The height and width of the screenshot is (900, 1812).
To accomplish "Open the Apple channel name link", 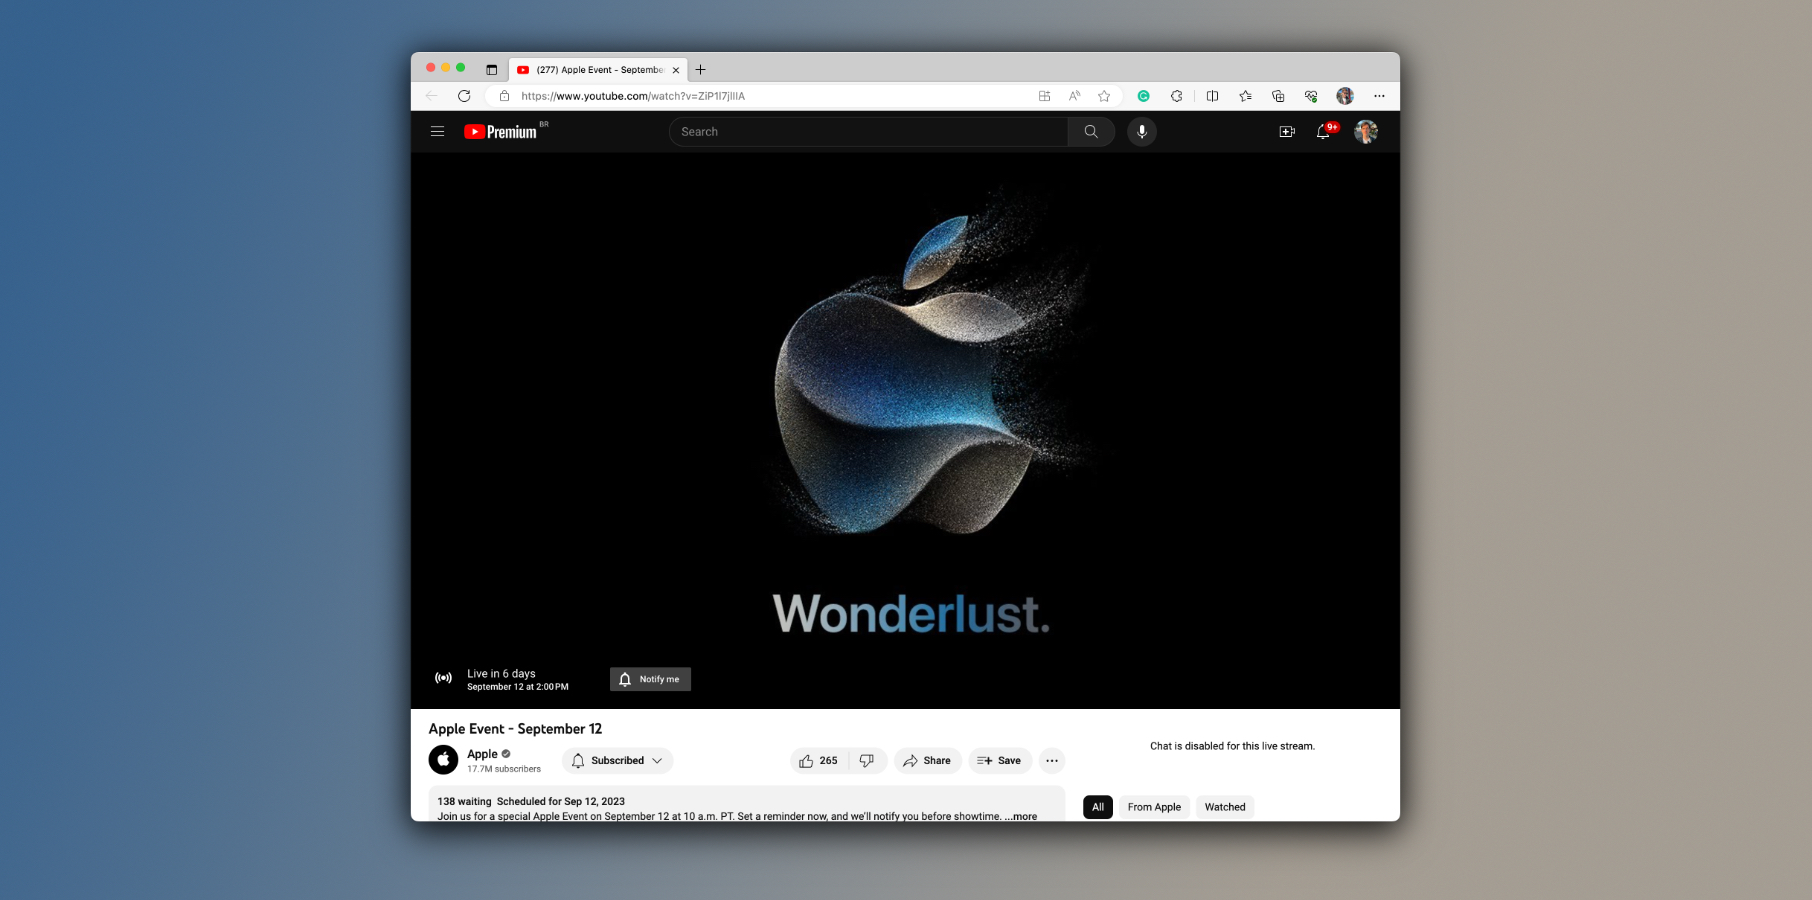I will tap(482, 754).
